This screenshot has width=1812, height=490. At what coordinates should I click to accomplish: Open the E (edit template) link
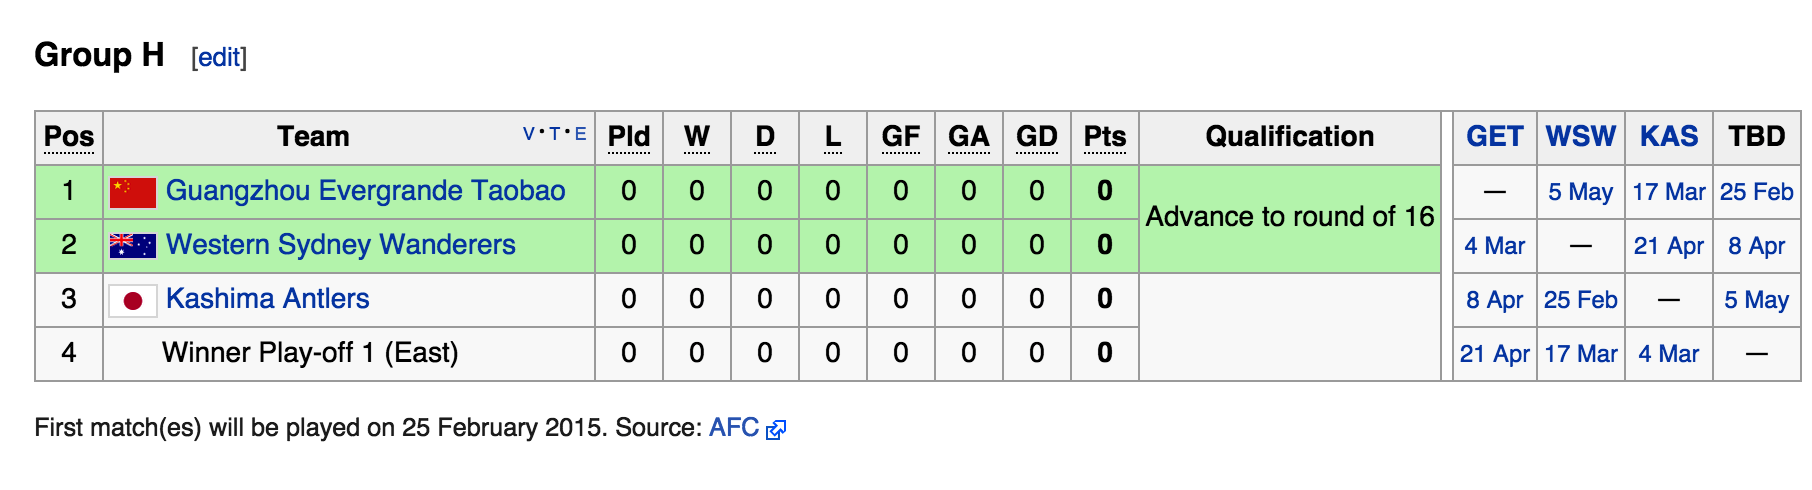point(581,134)
